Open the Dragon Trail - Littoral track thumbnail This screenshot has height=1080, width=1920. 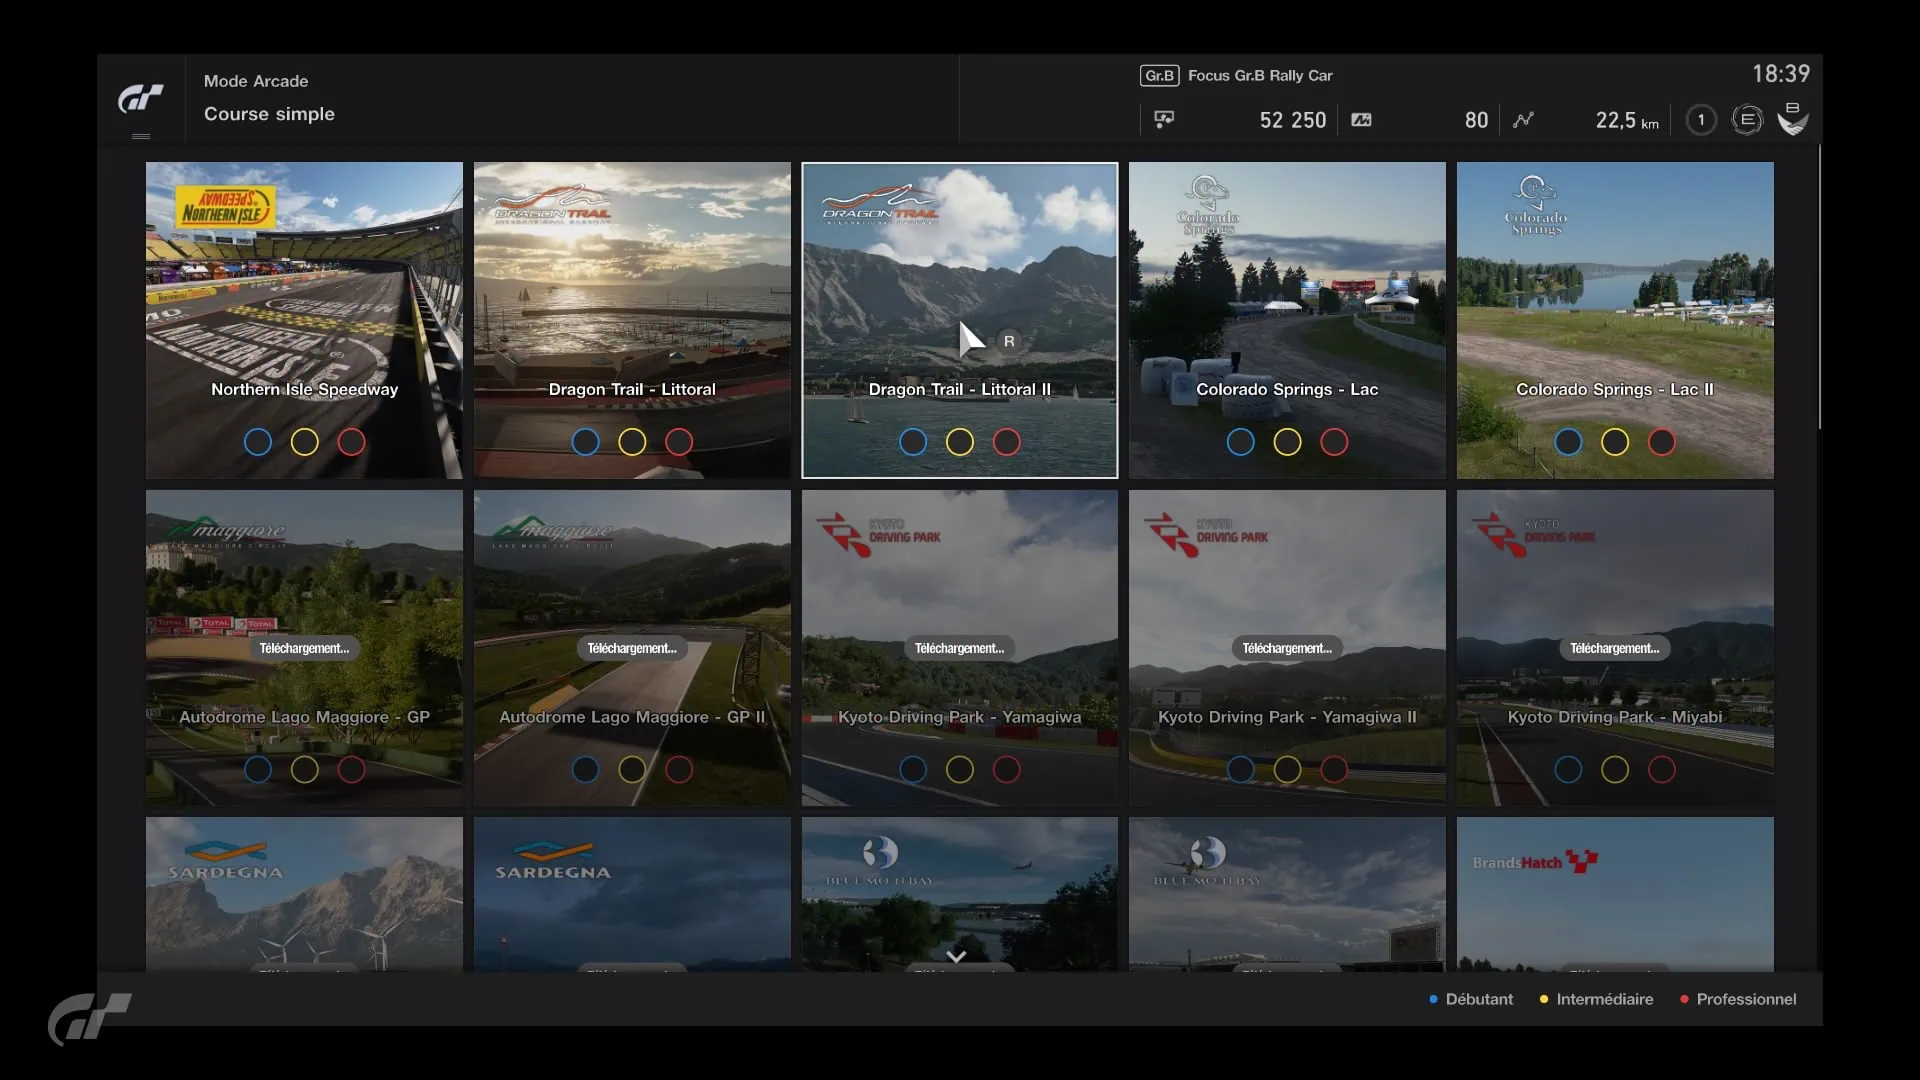(x=631, y=300)
